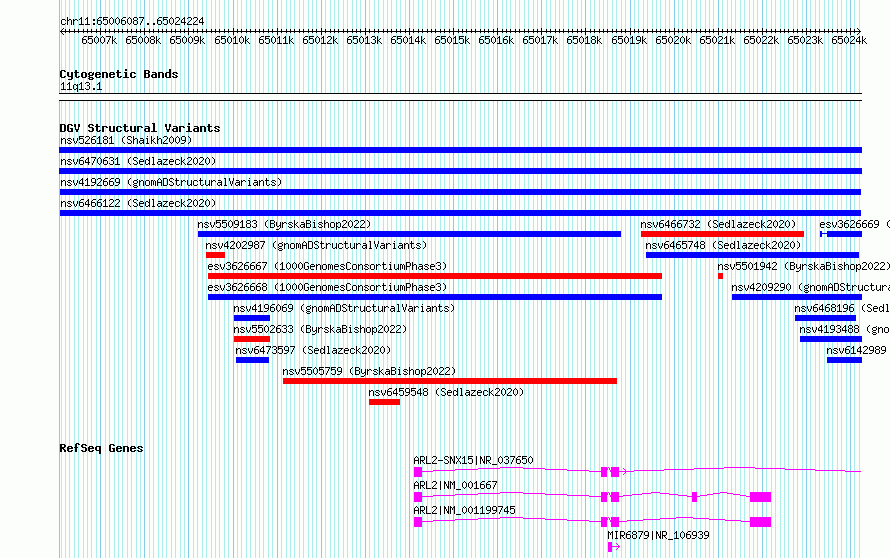Click the nsv6466122 (Sedlazeck2020) variant bar

pos(460,213)
